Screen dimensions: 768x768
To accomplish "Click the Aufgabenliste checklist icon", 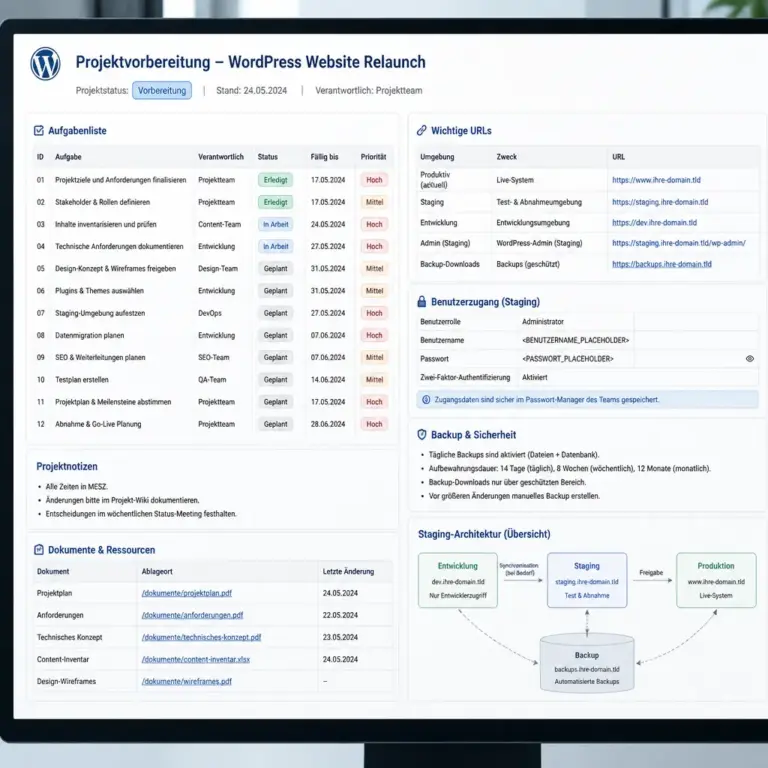I will pyautogui.click(x=39, y=131).
